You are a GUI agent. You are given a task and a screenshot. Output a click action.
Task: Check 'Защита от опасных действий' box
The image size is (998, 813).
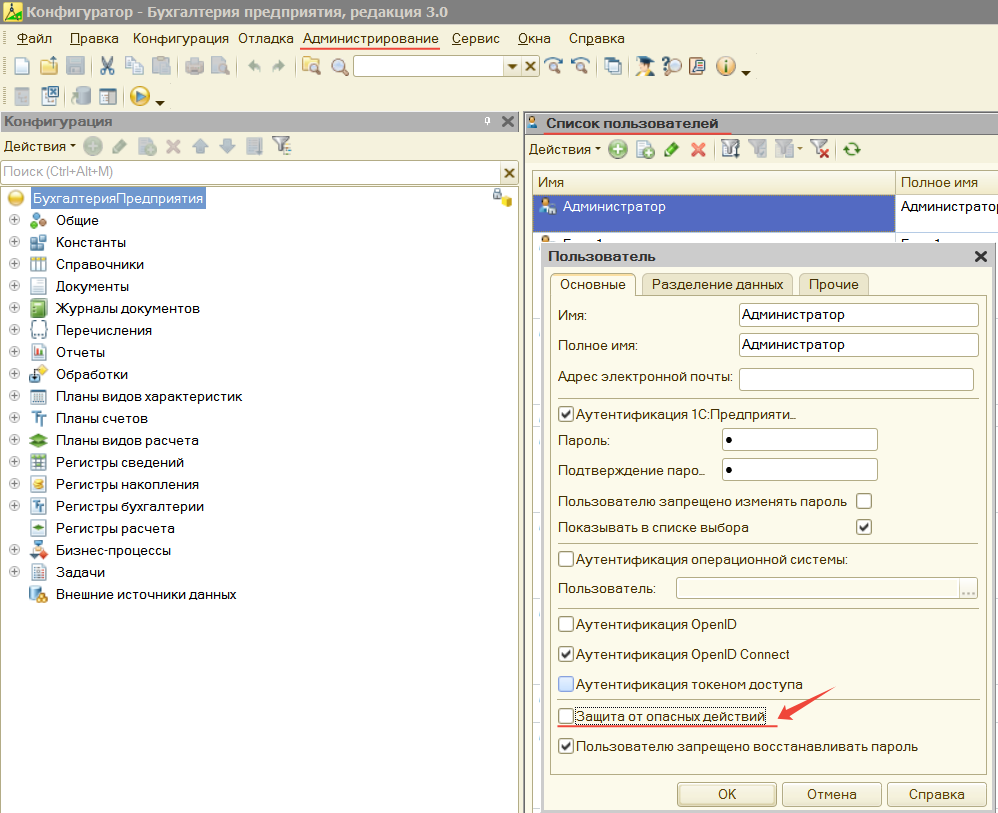coord(565,716)
